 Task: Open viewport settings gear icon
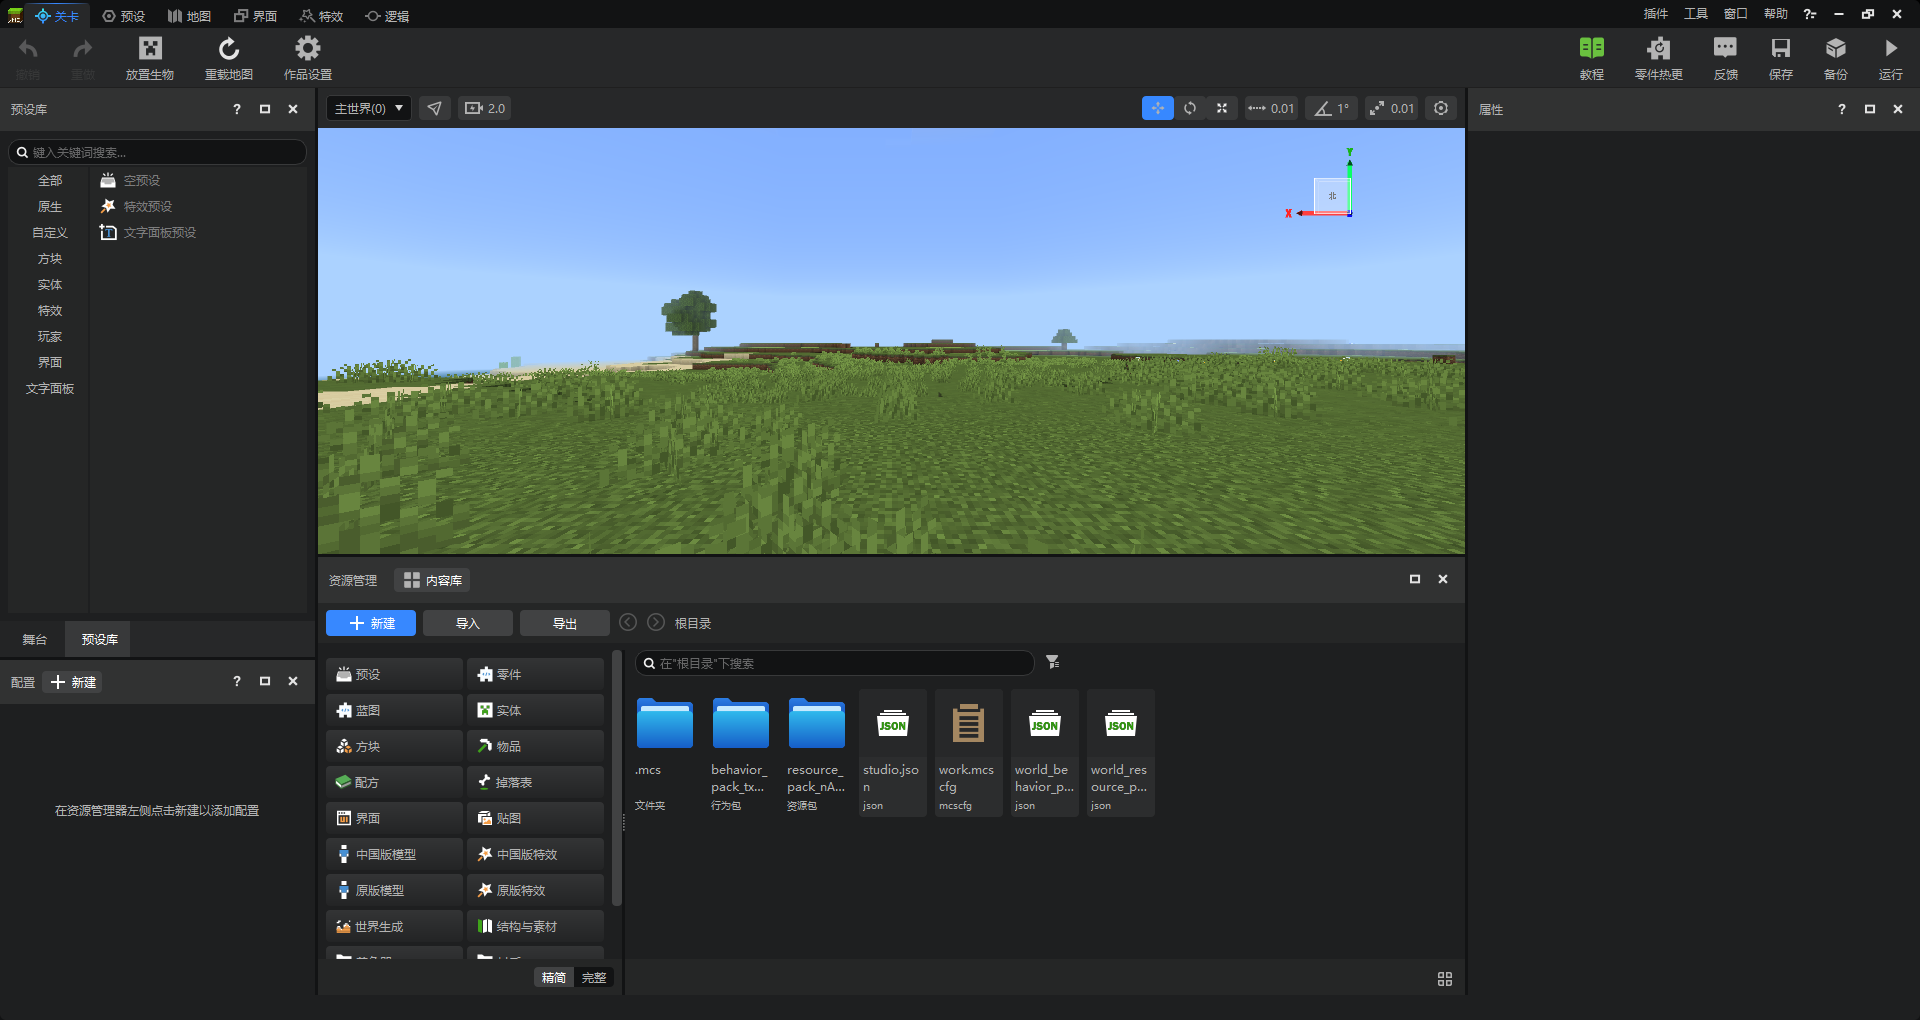tap(1441, 108)
